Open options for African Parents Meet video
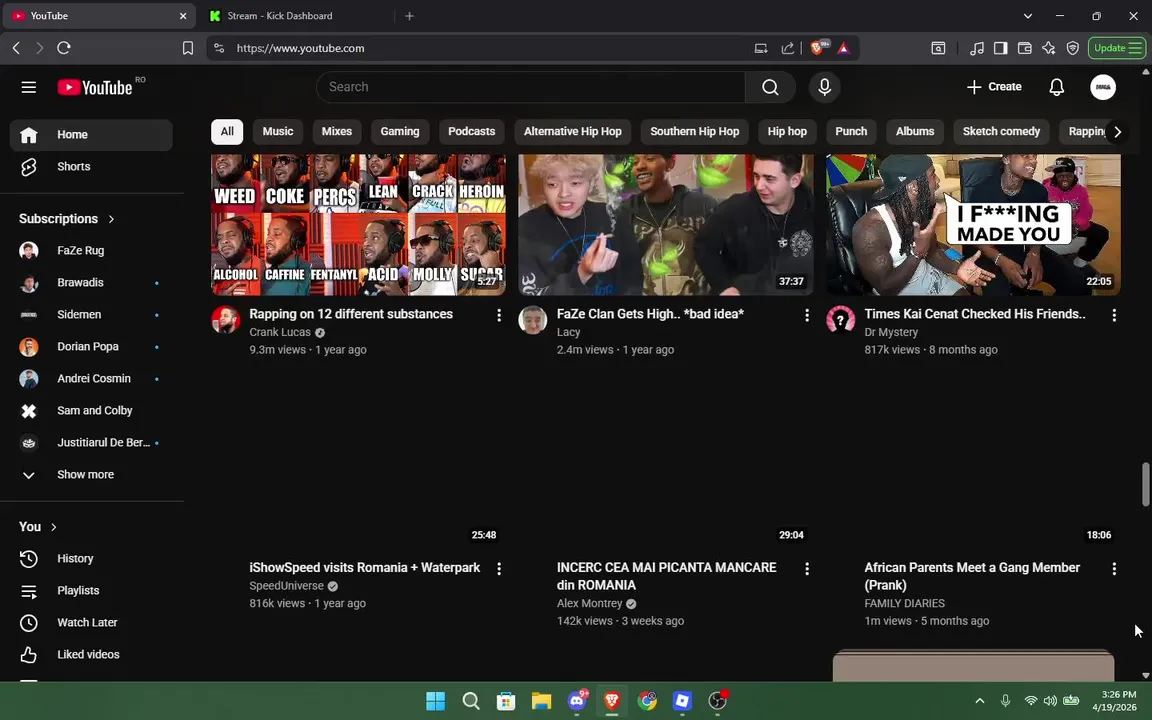The image size is (1152, 720). point(1114,569)
